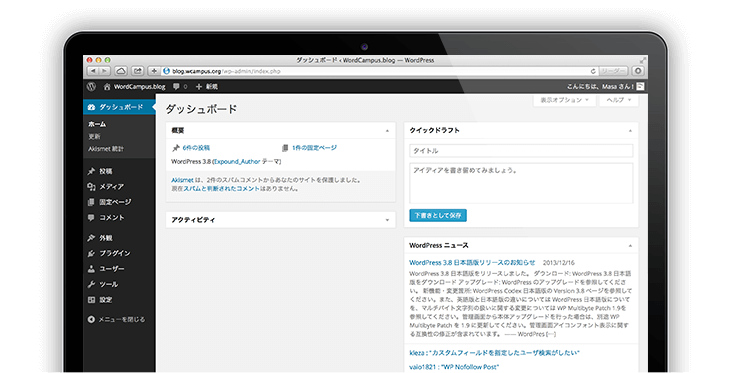Click the 外観 appearance brush icon

91,238
